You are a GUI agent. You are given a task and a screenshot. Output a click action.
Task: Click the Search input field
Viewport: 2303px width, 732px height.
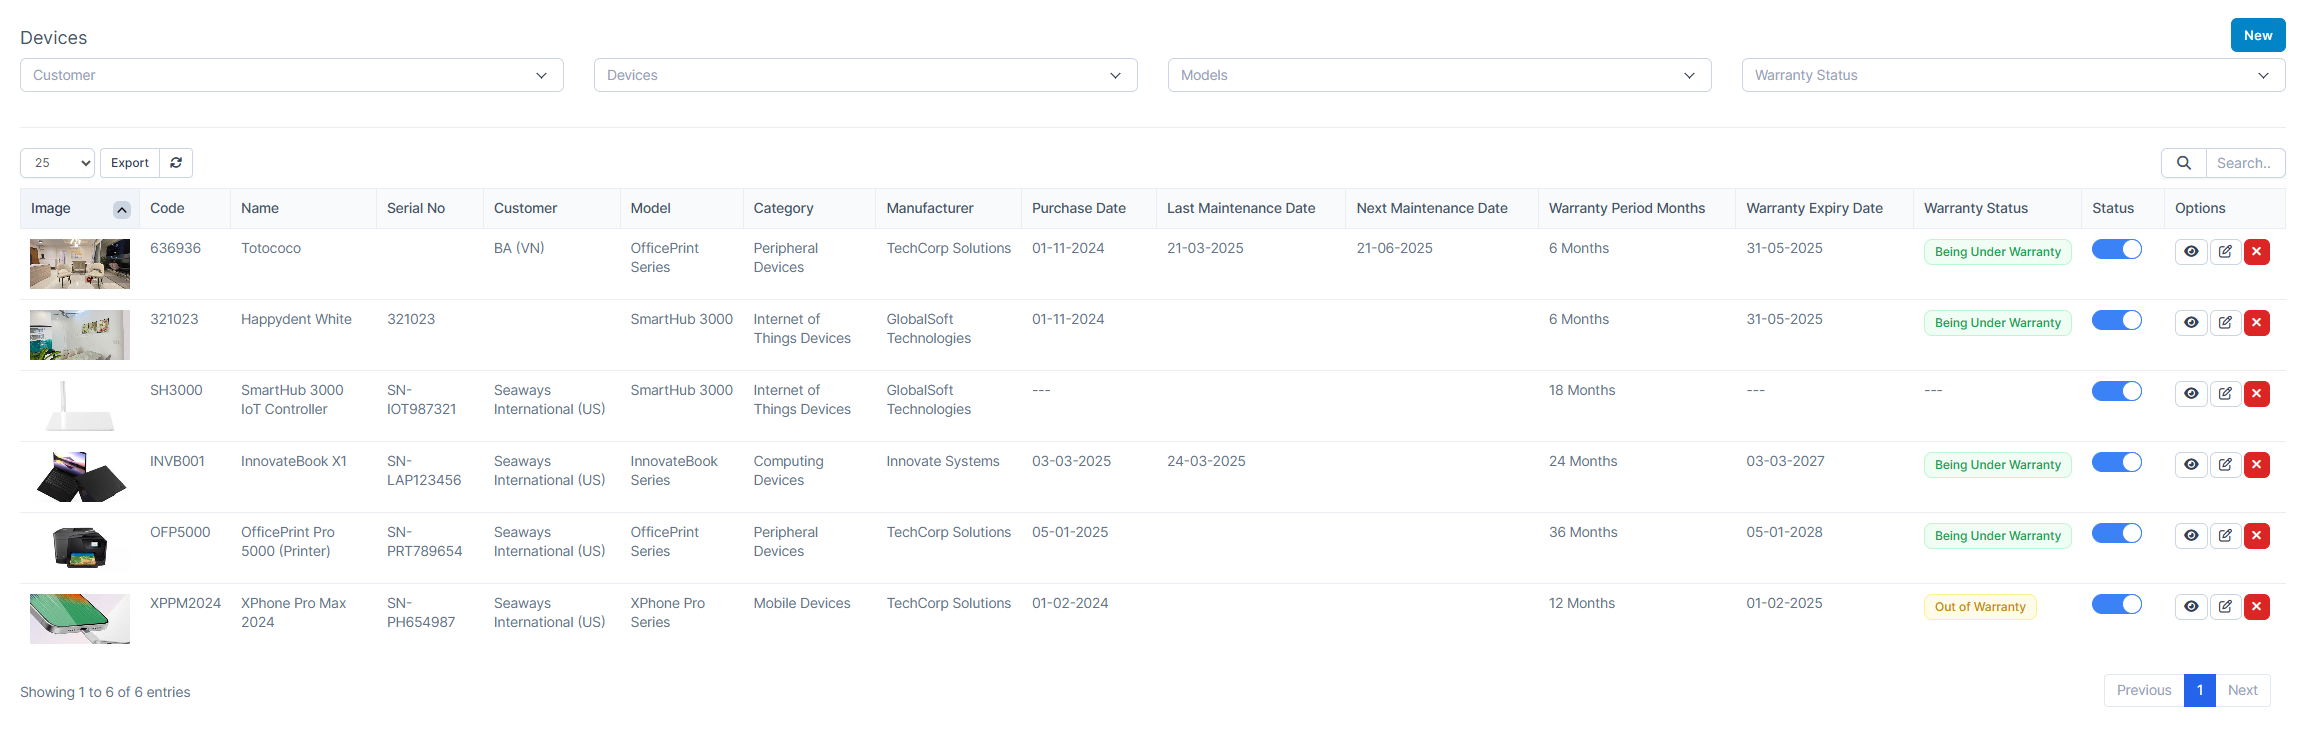pos(2244,163)
